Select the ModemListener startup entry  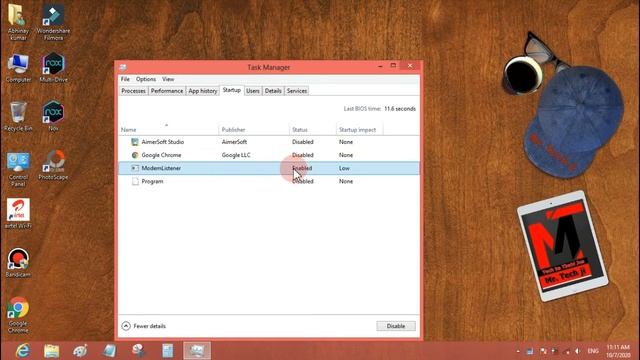(x=269, y=168)
